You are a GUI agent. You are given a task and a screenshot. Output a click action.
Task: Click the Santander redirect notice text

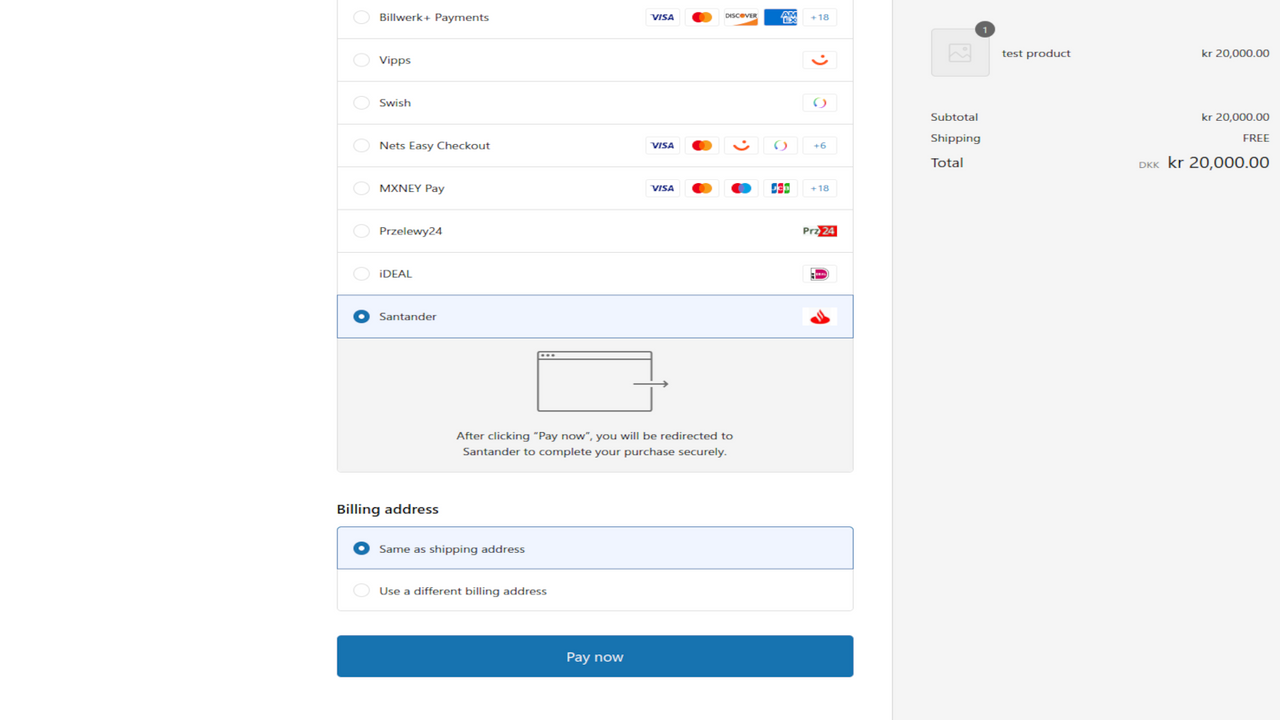(x=595, y=444)
